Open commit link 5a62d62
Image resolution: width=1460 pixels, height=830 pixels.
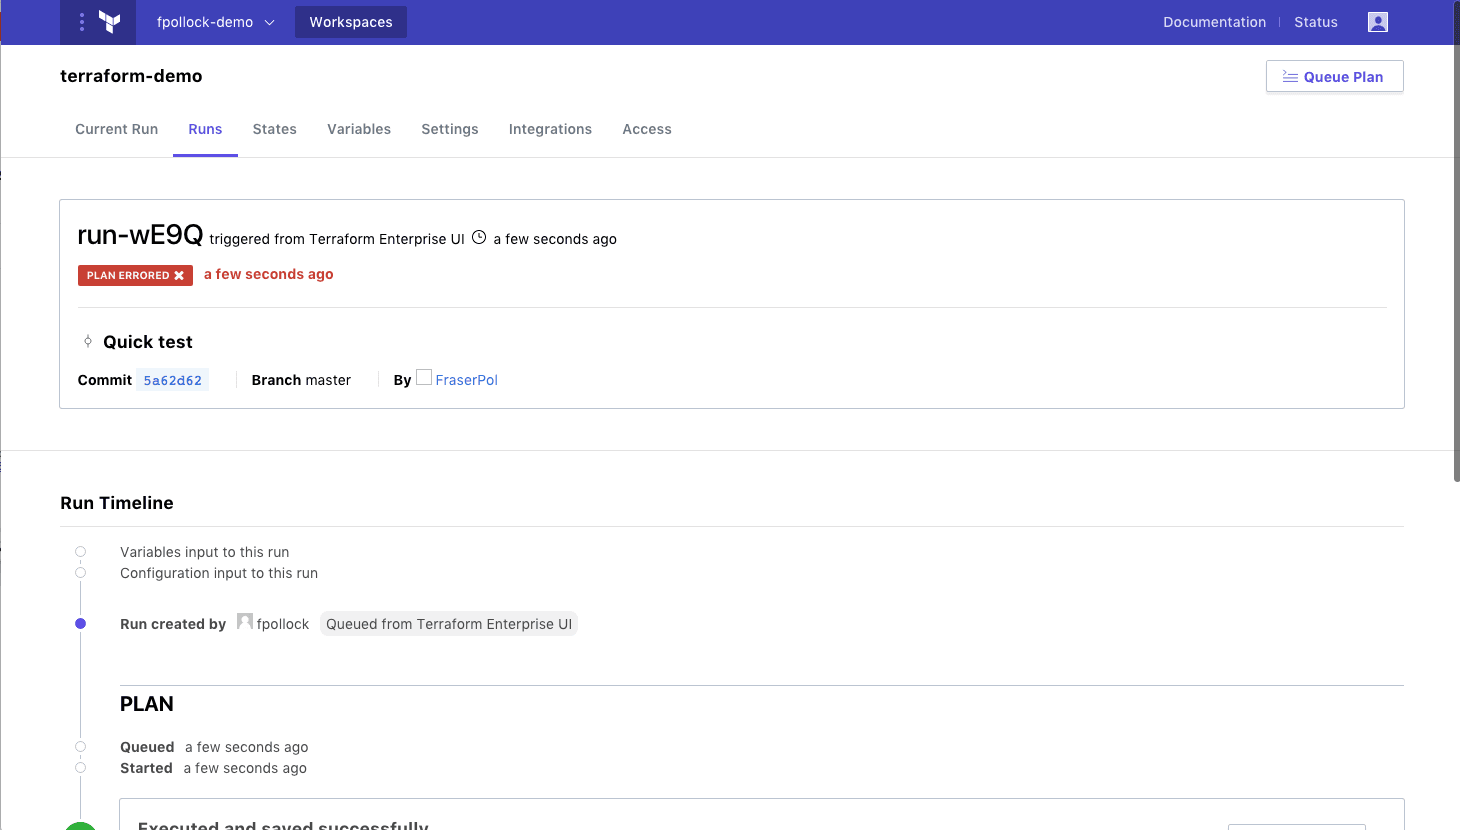click(x=172, y=381)
